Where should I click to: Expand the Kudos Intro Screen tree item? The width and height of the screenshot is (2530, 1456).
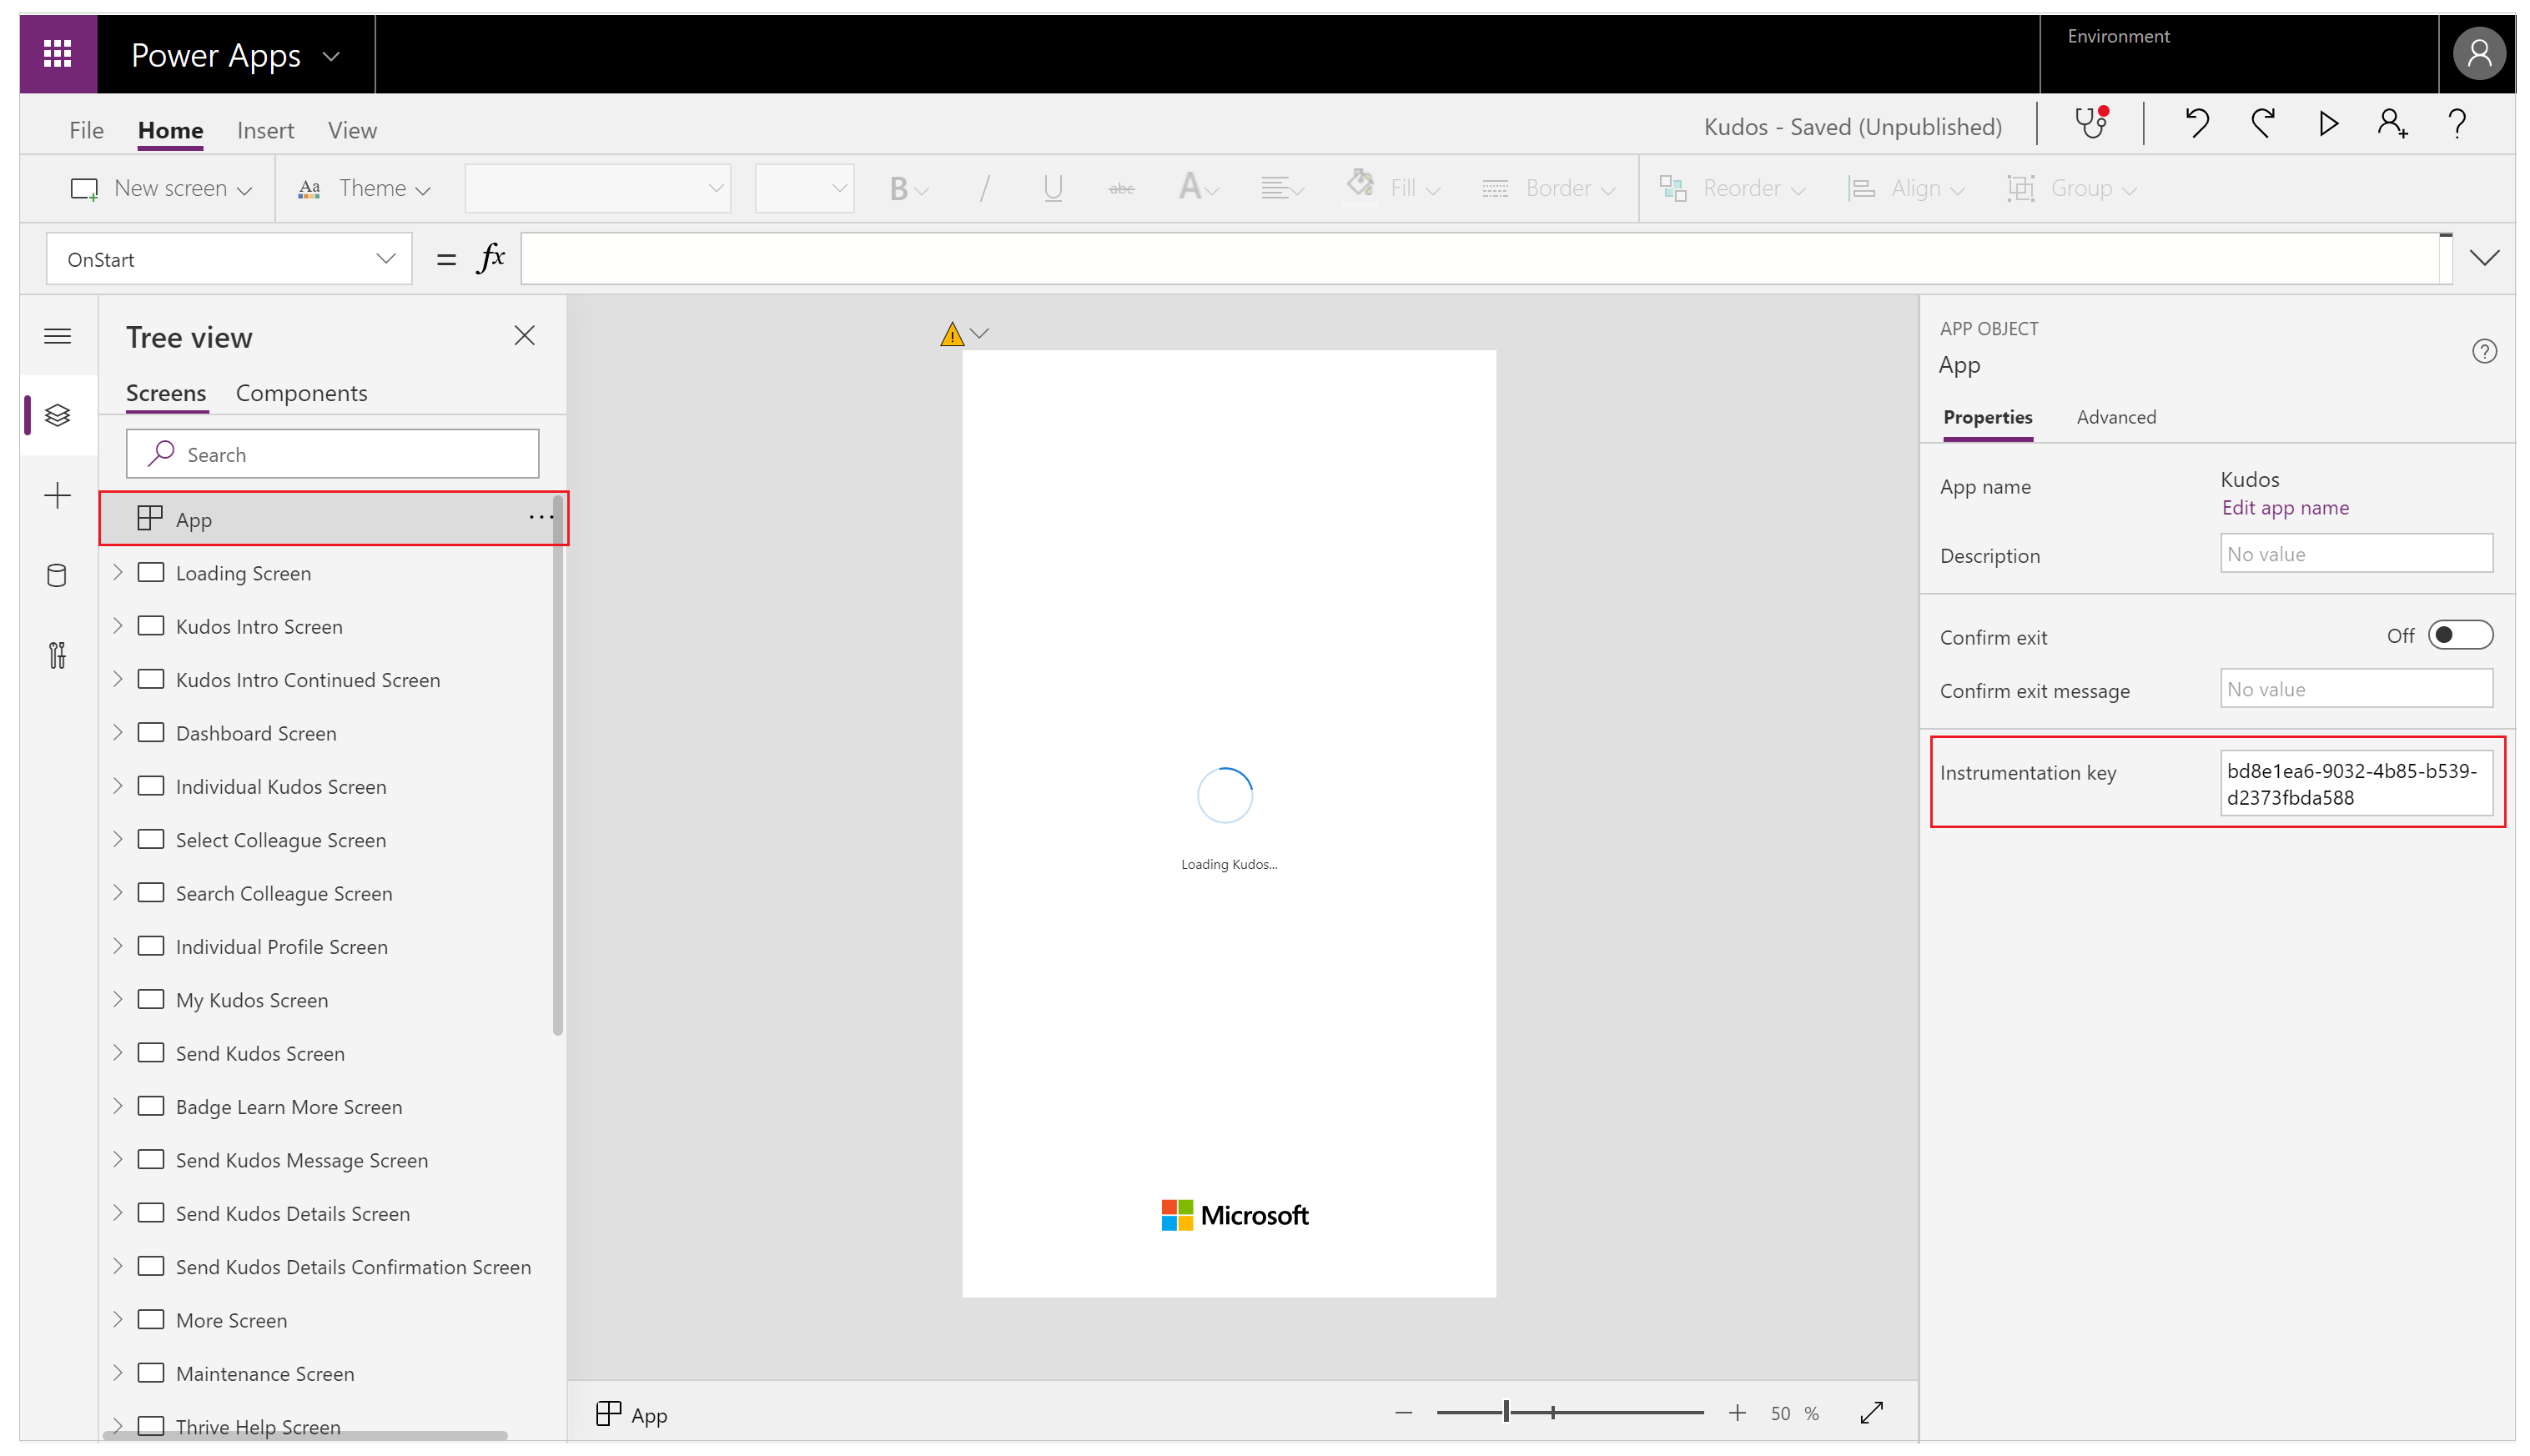tap(118, 625)
